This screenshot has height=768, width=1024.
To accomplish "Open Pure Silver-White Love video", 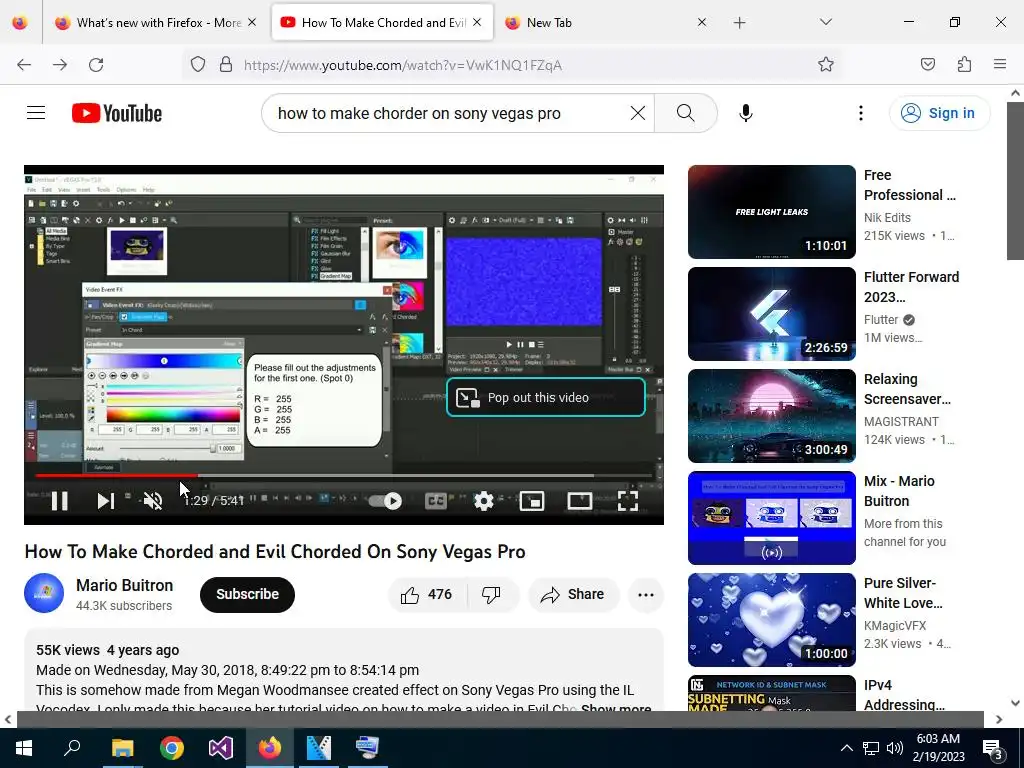I will click(x=771, y=619).
